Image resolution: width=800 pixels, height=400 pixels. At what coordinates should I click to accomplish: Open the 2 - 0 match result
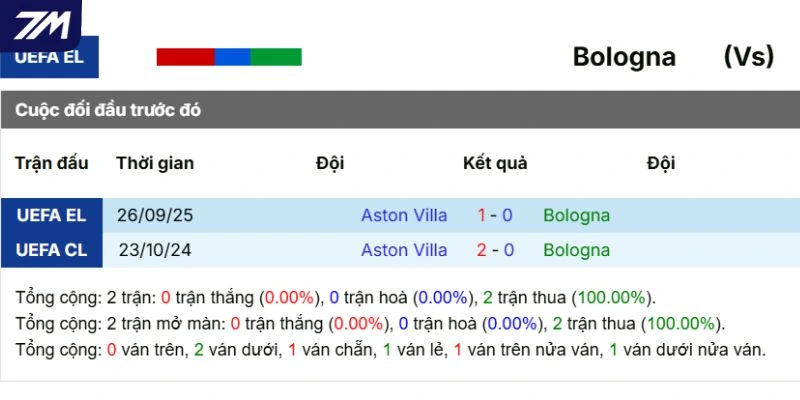click(495, 250)
